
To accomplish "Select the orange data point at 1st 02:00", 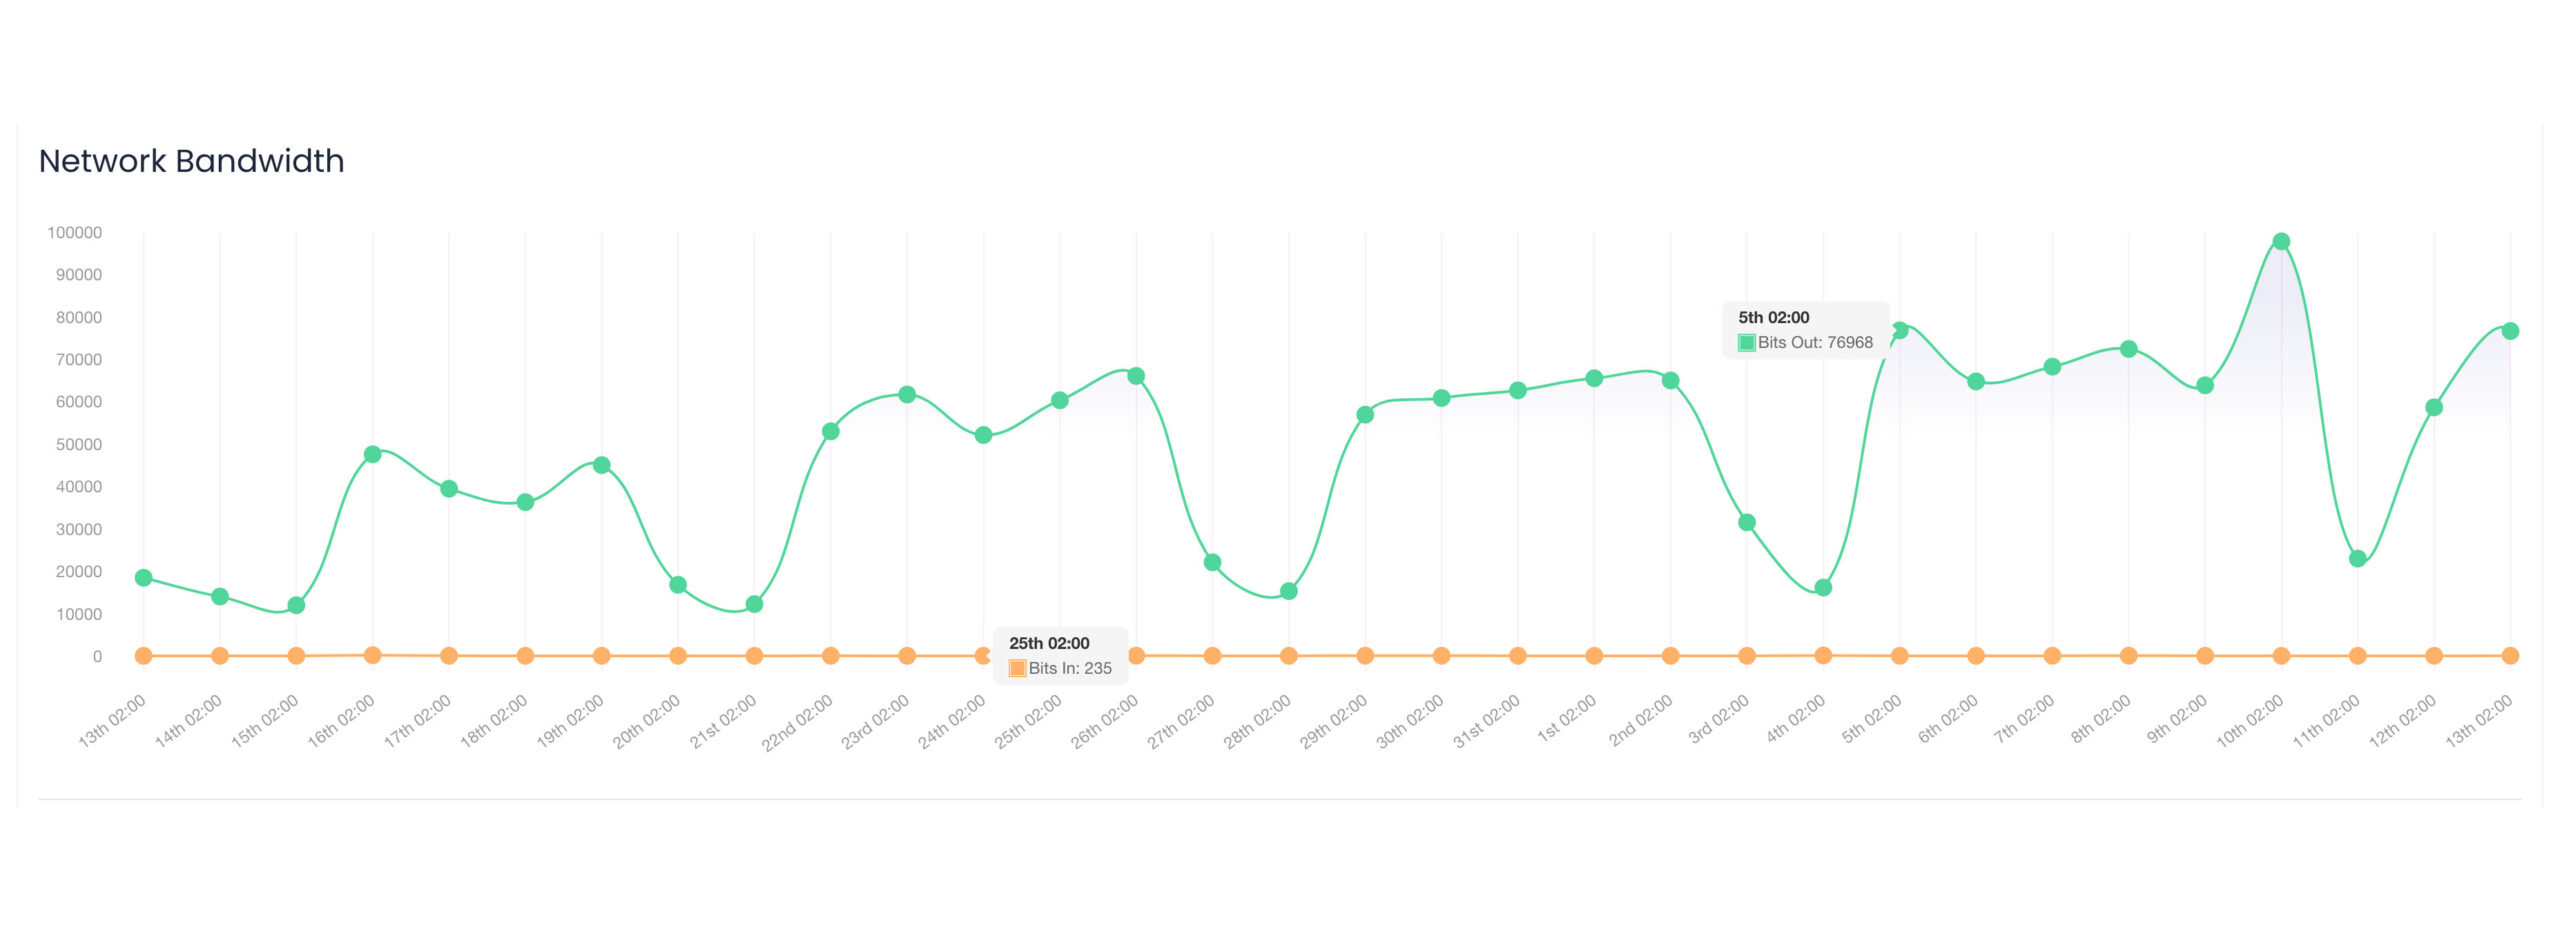I will 1594,656.
